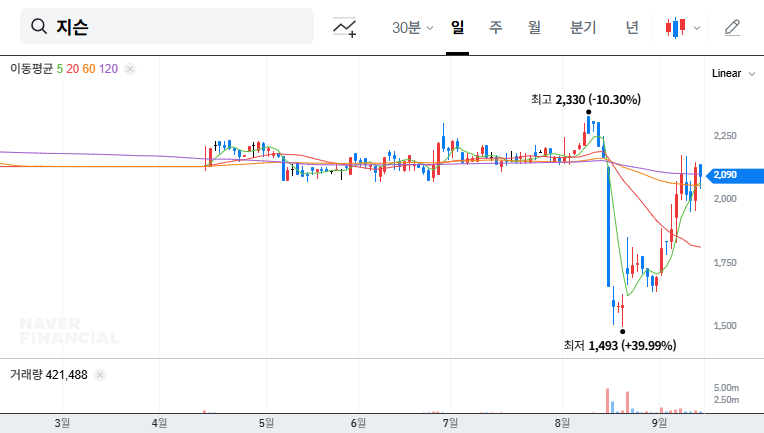Open the Linear scale dropdown
The height and width of the screenshot is (433, 764).
(733, 74)
